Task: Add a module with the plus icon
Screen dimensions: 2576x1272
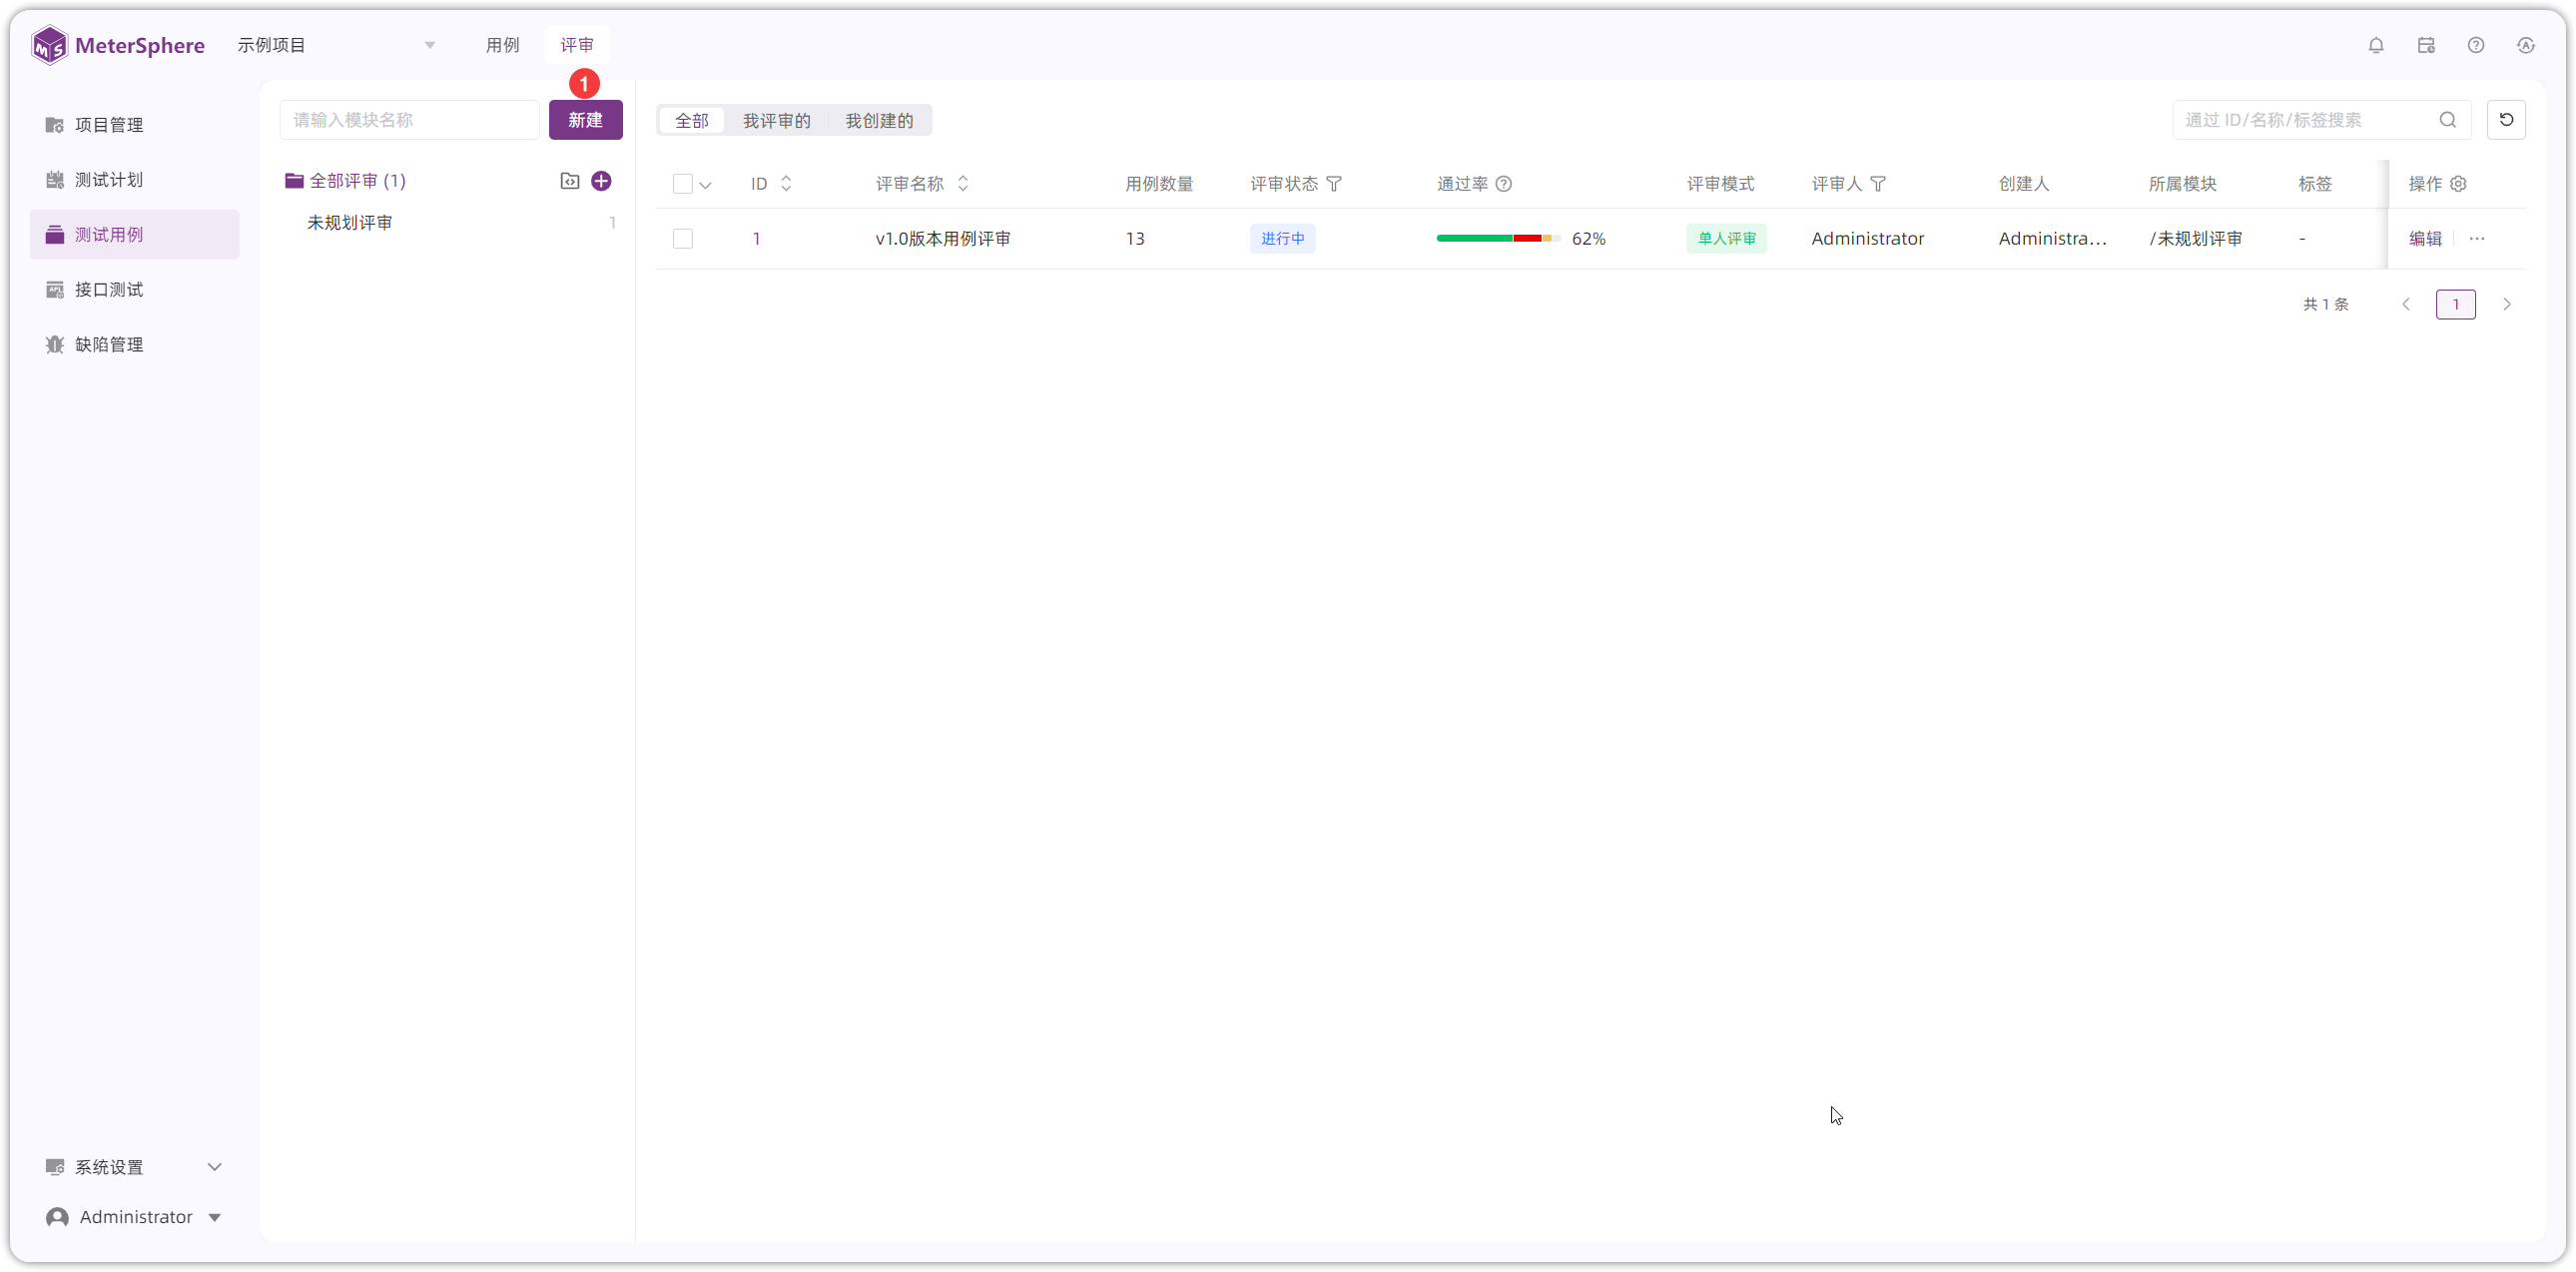Action: pos(601,181)
